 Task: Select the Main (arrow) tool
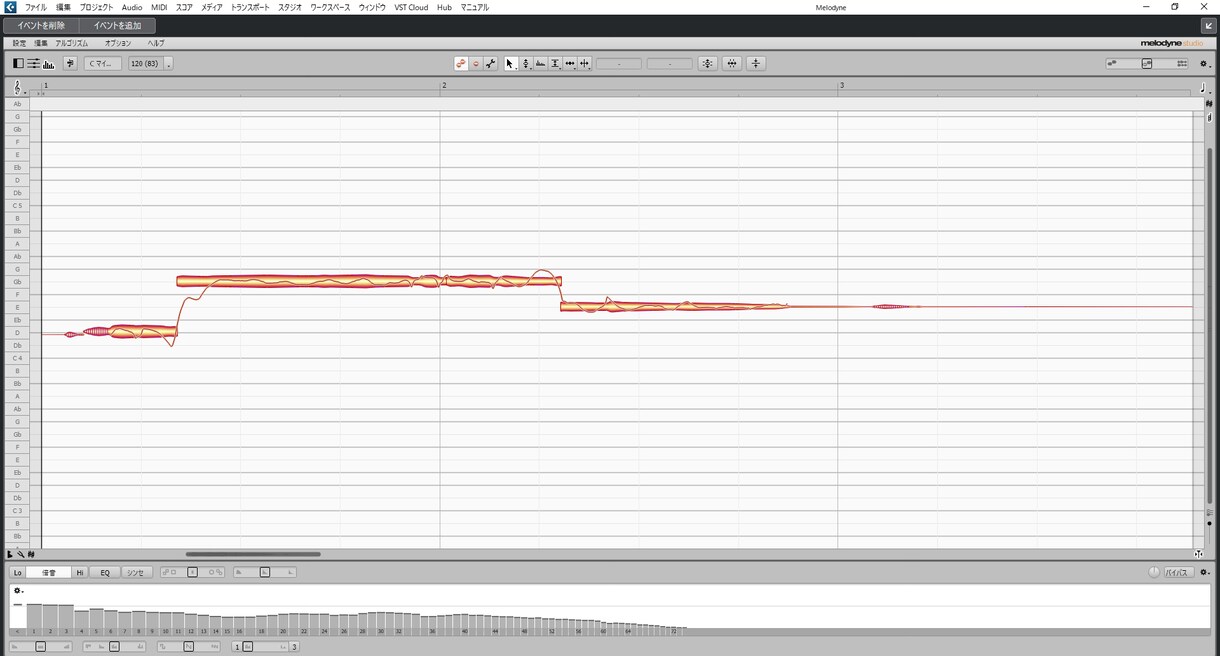[x=510, y=64]
